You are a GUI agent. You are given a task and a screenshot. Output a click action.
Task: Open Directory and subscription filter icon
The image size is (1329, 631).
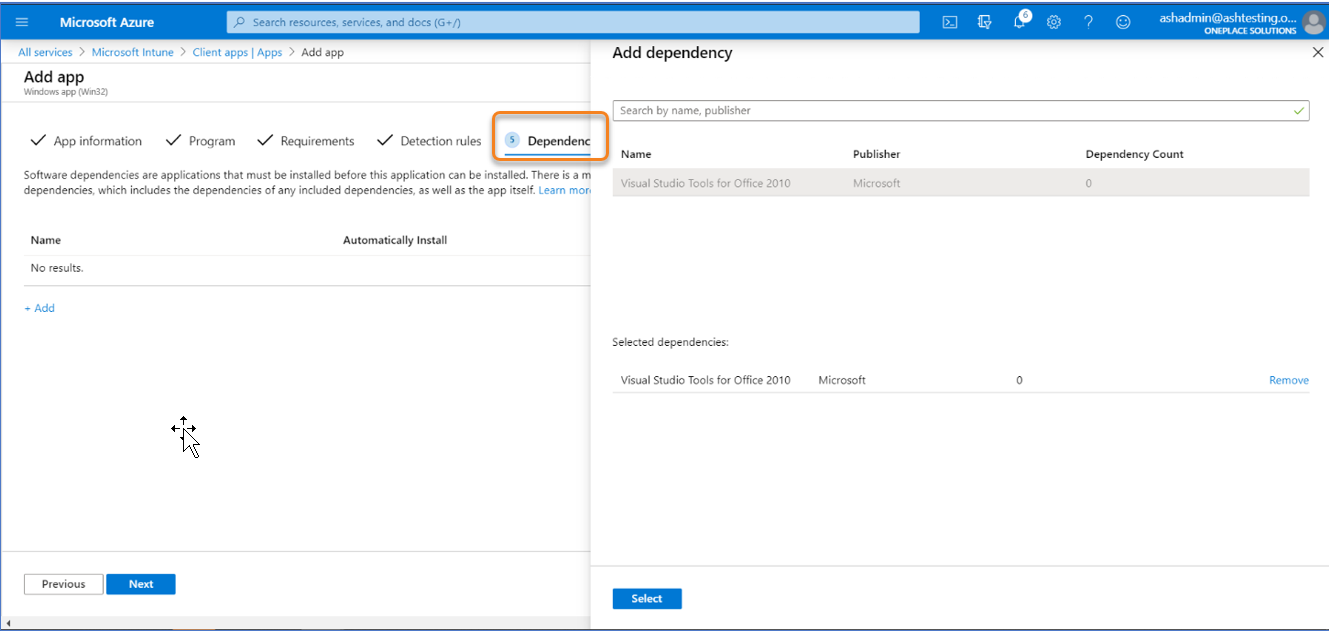(984, 22)
